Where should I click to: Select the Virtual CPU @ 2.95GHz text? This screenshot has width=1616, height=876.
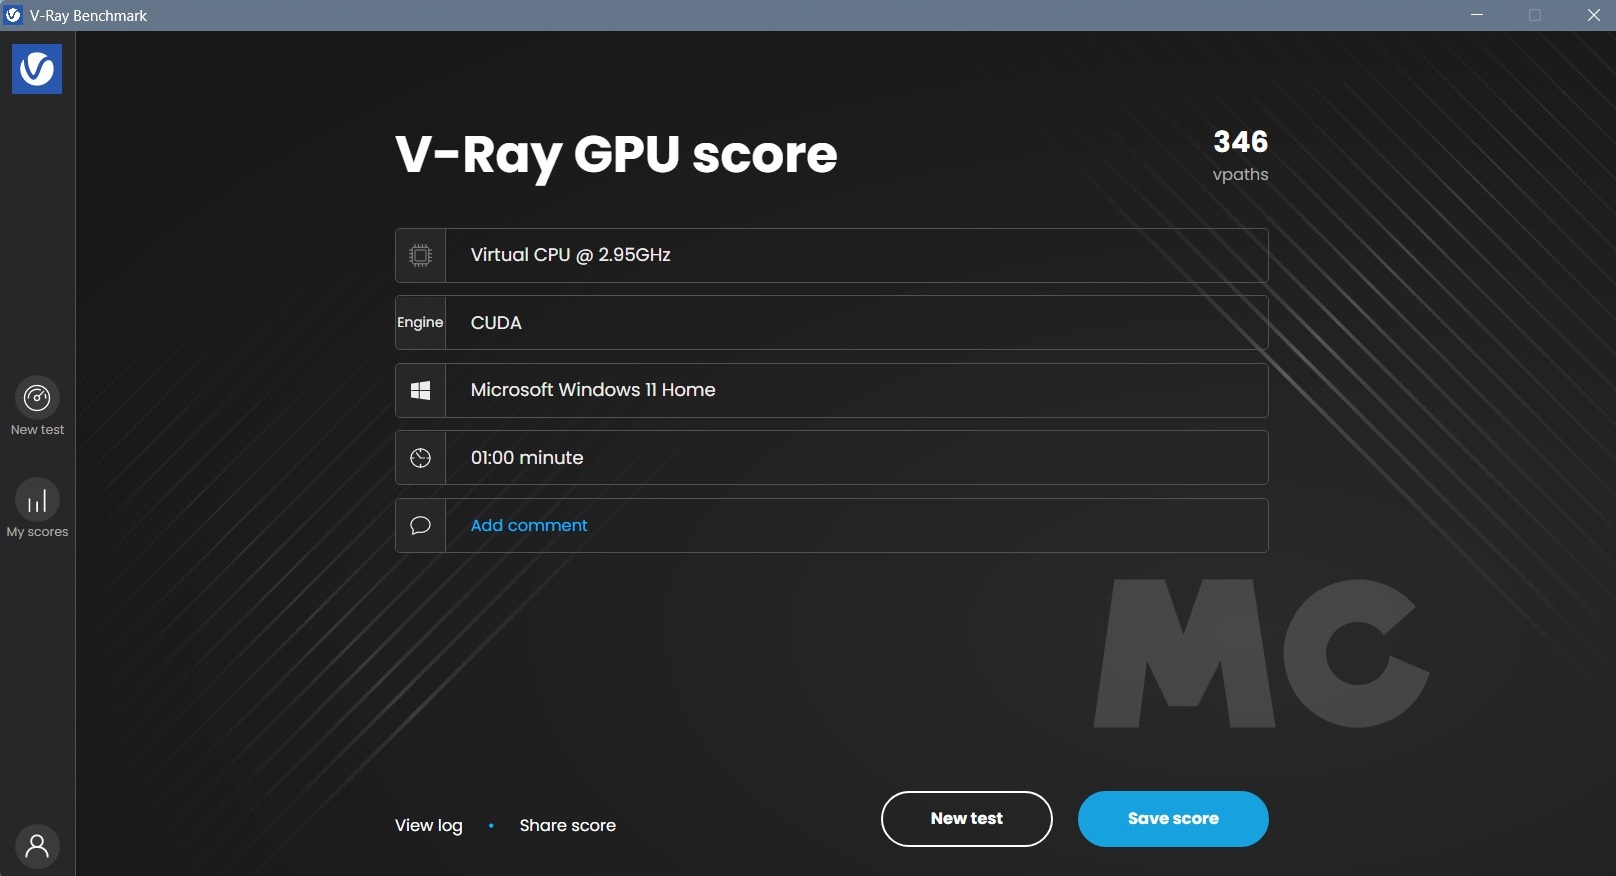[x=571, y=255]
